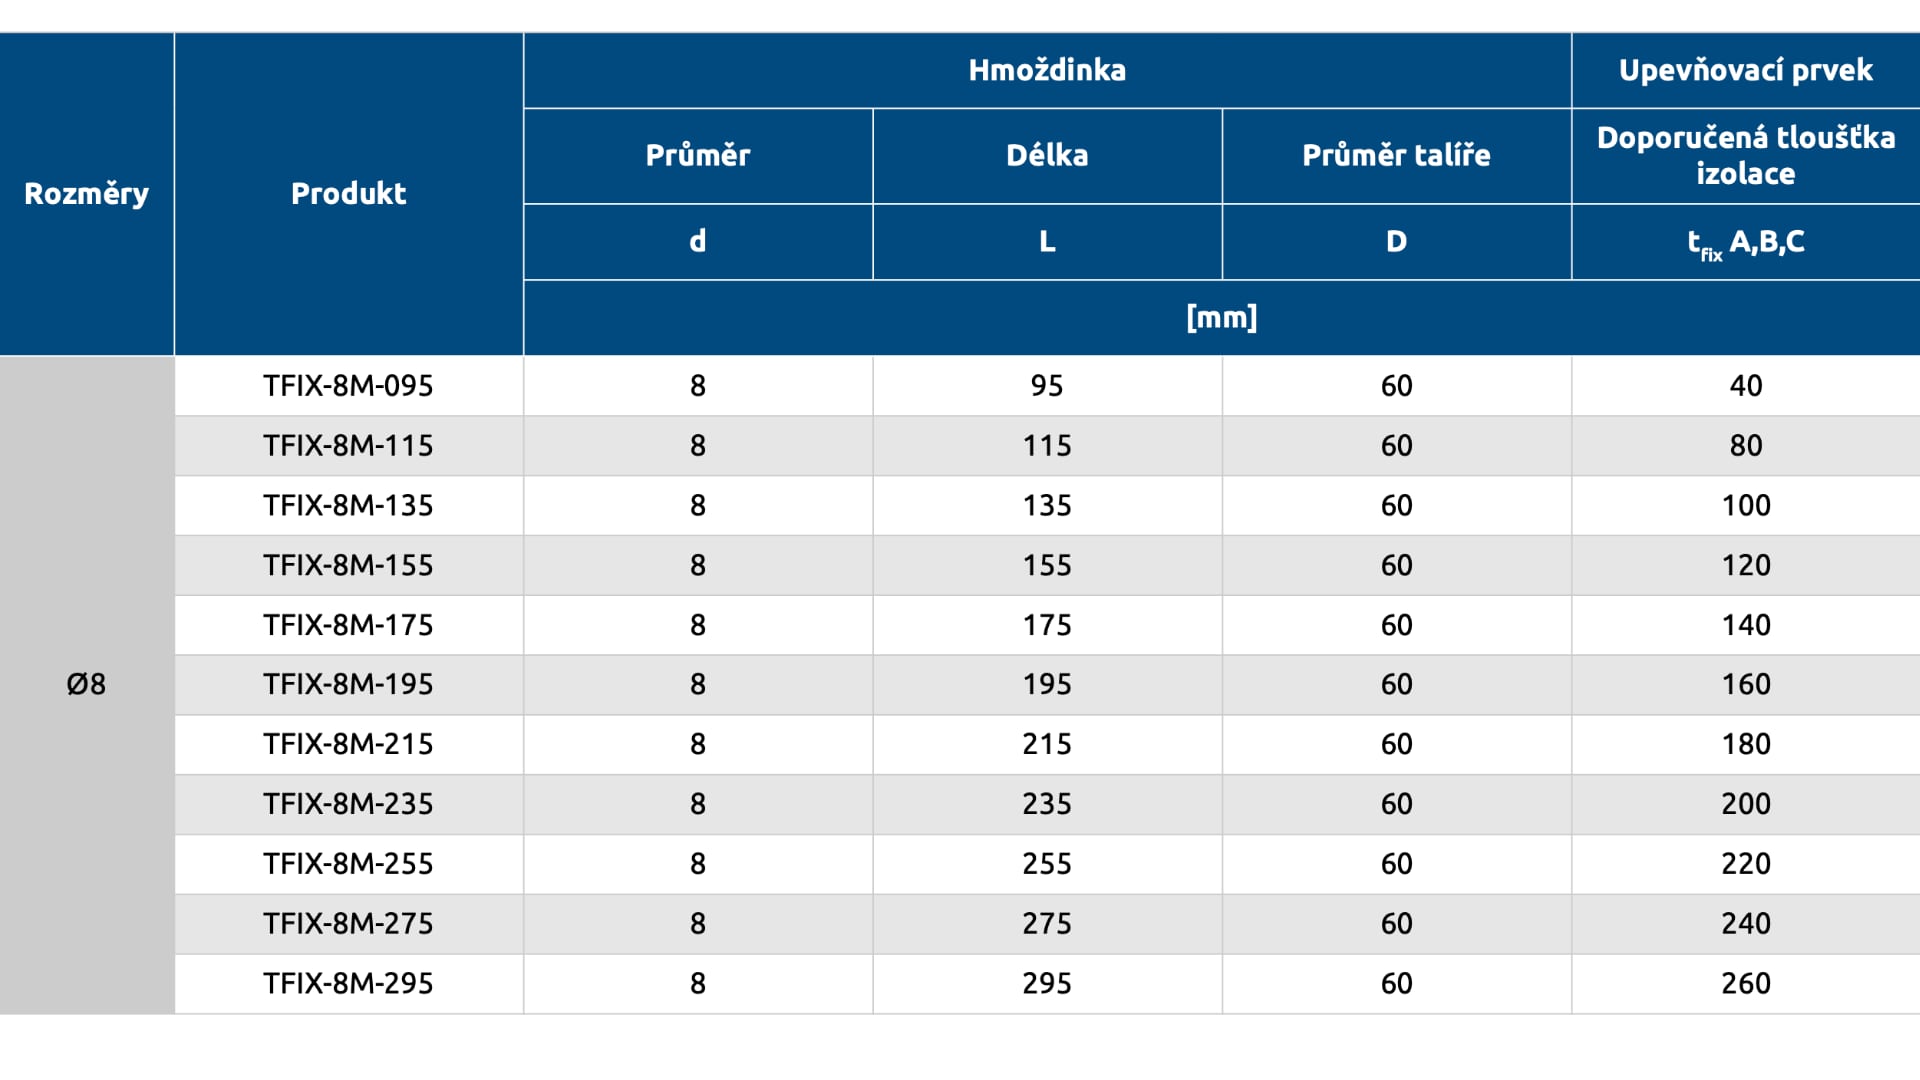Click product TFIX-8M-095

(348, 386)
